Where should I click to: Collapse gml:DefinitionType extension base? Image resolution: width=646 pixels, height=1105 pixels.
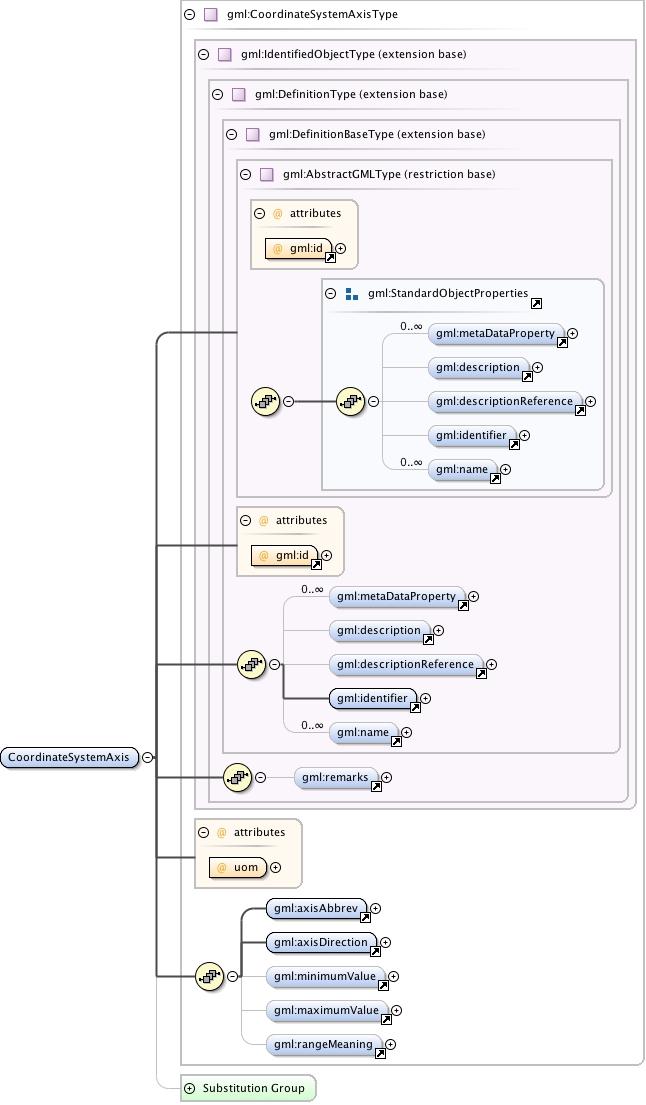218,94
